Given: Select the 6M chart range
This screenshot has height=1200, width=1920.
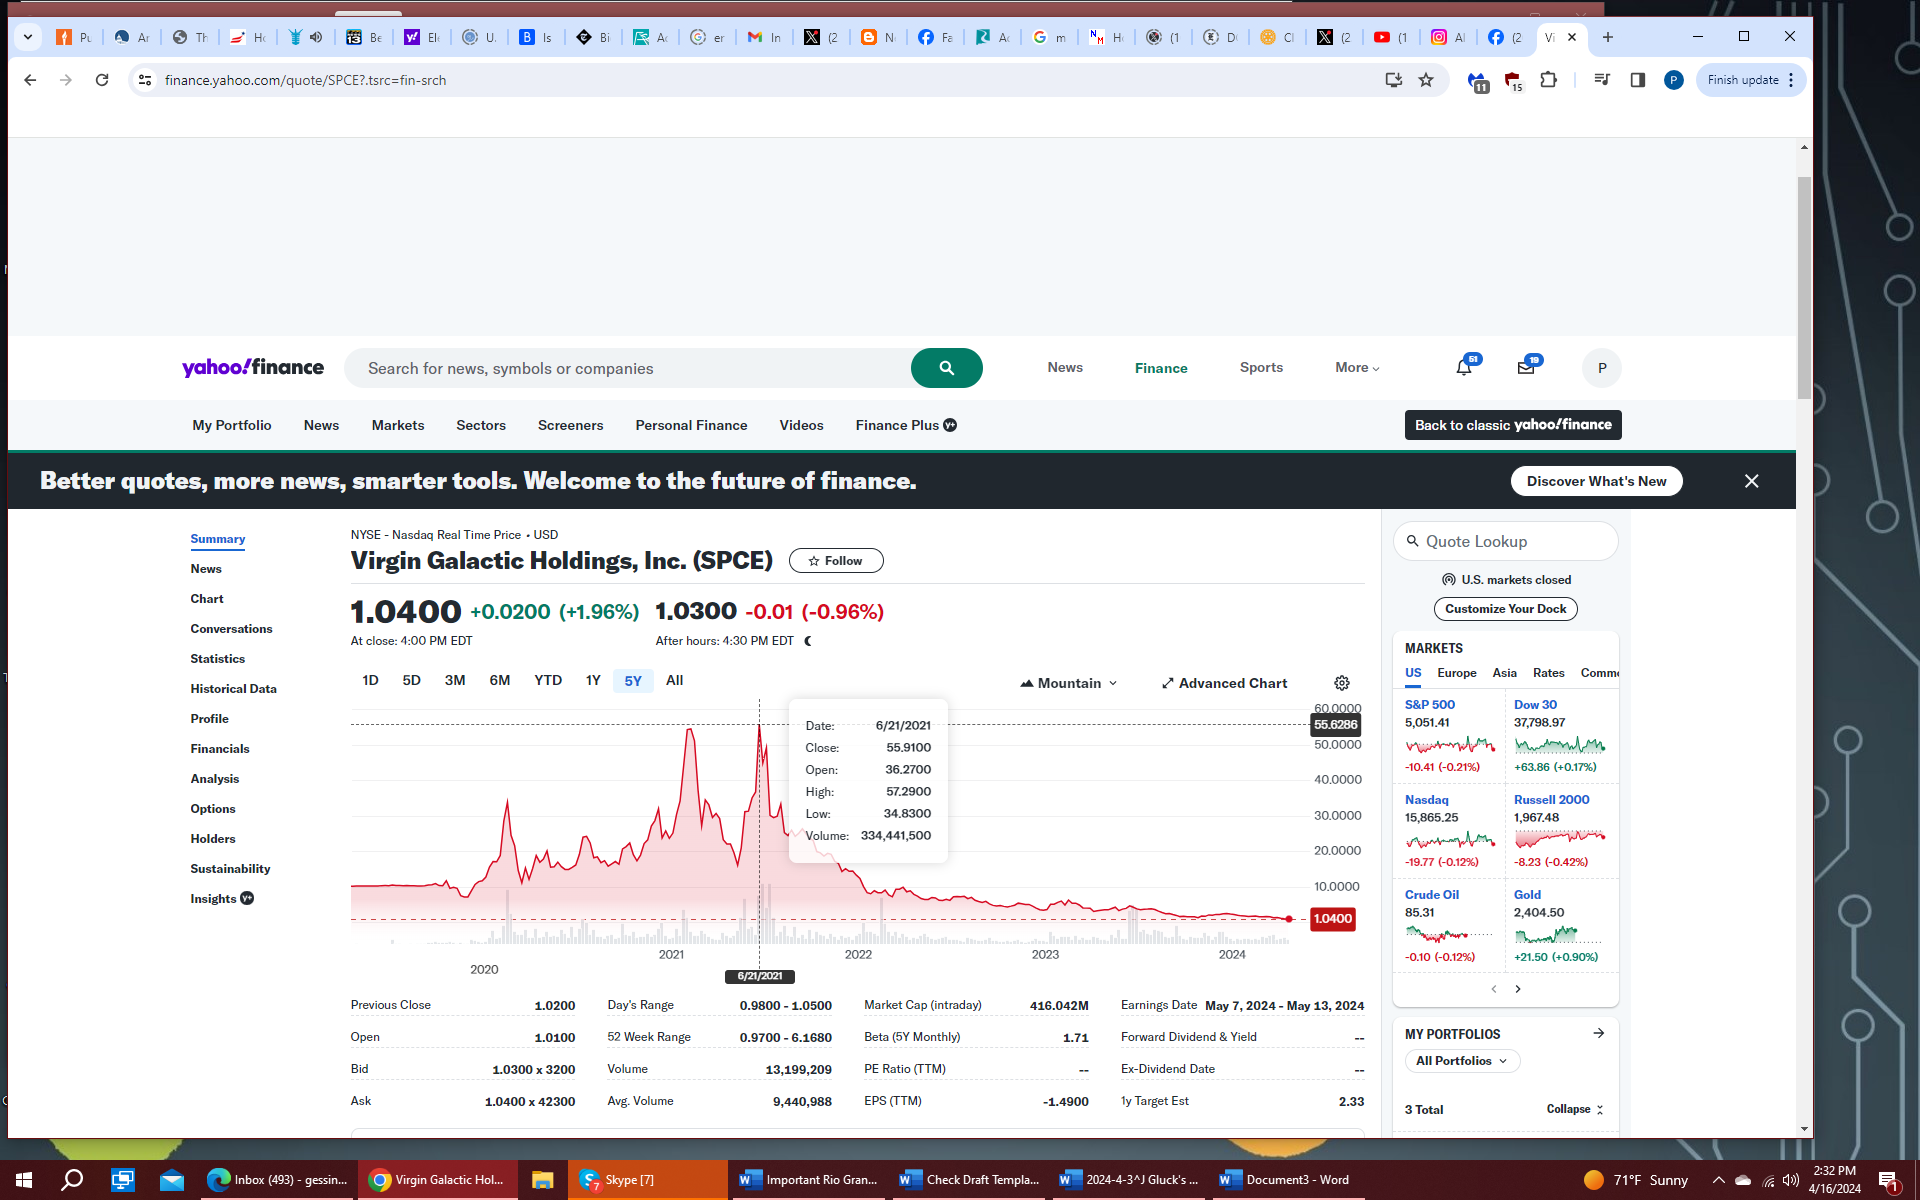Looking at the screenshot, I should [x=499, y=681].
